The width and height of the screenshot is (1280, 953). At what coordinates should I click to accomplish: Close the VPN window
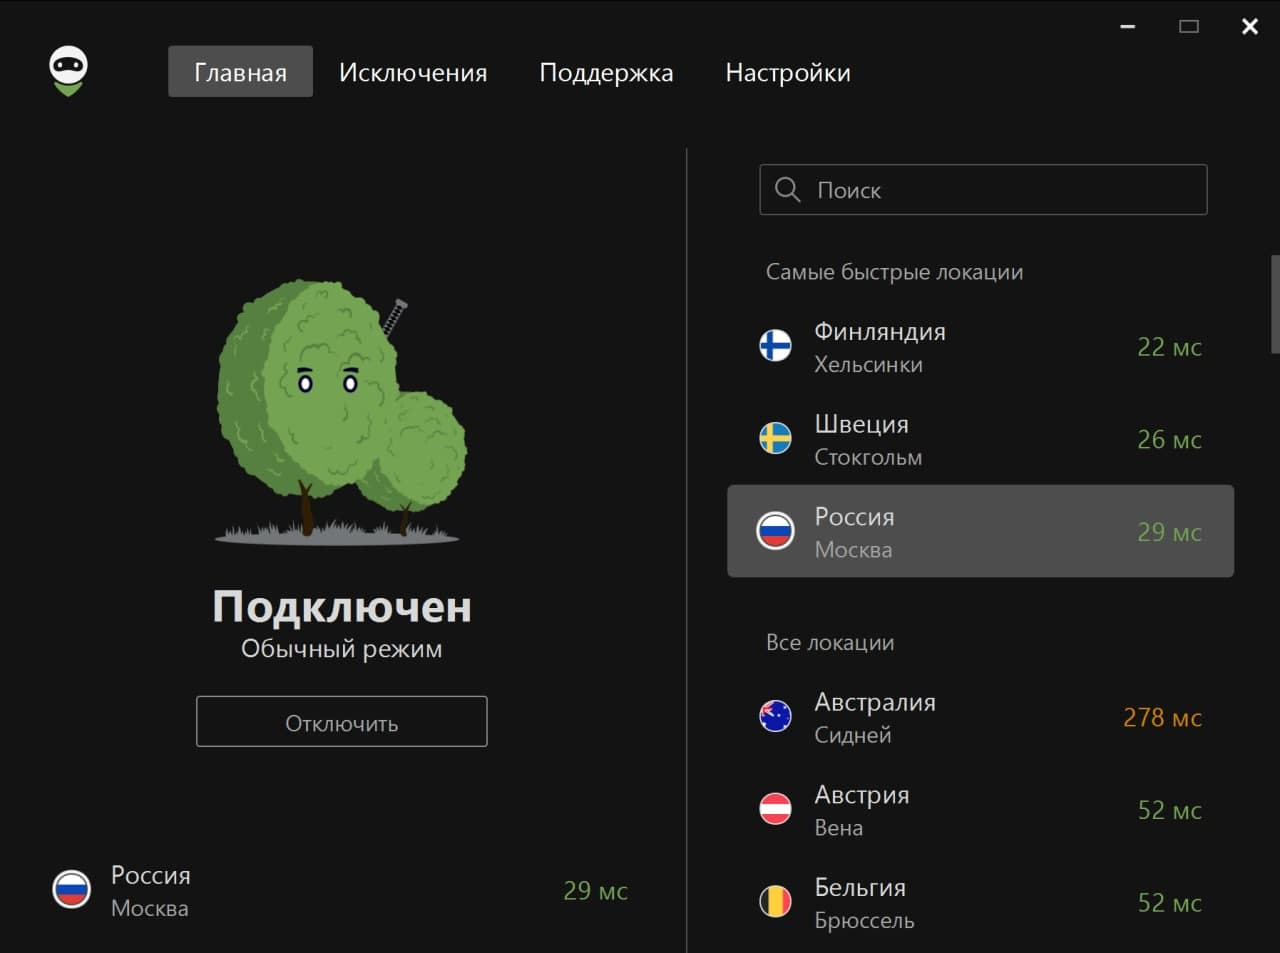pyautogui.click(x=1250, y=27)
